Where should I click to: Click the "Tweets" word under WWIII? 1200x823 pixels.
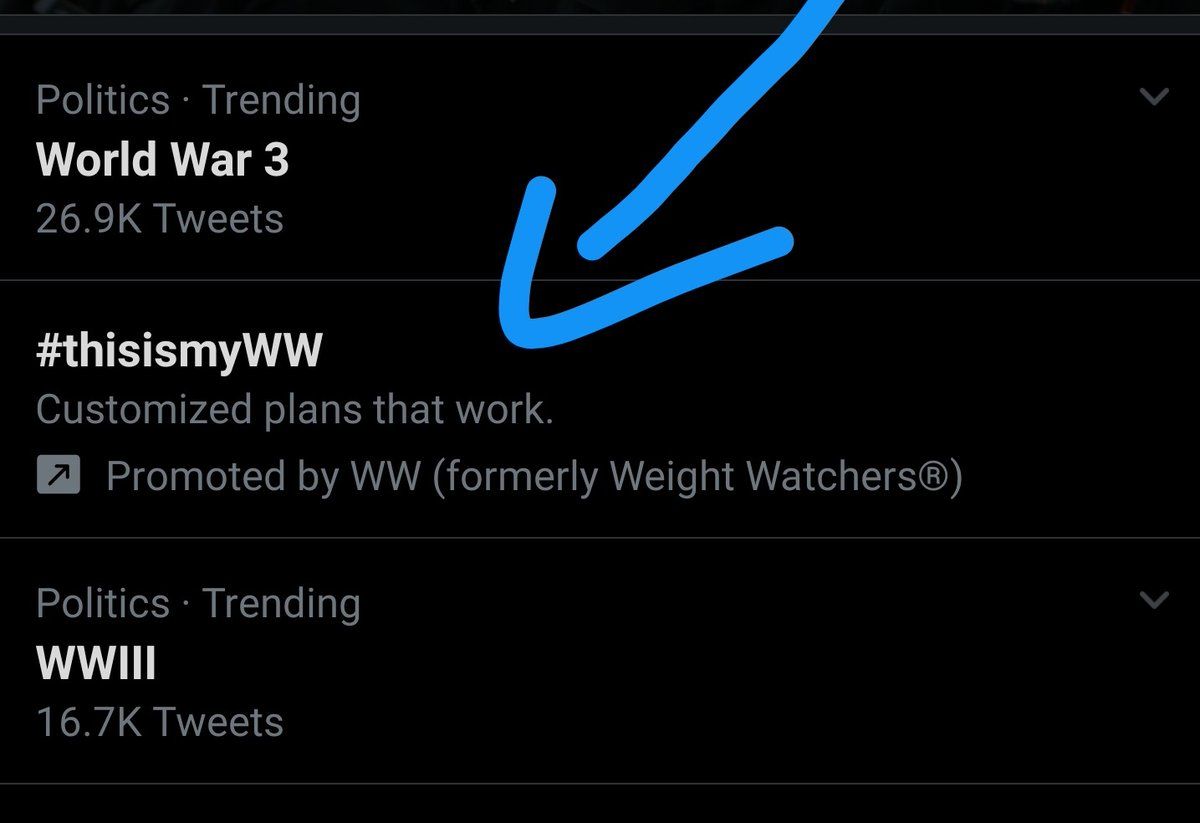pyautogui.click(x=219, y=722)
